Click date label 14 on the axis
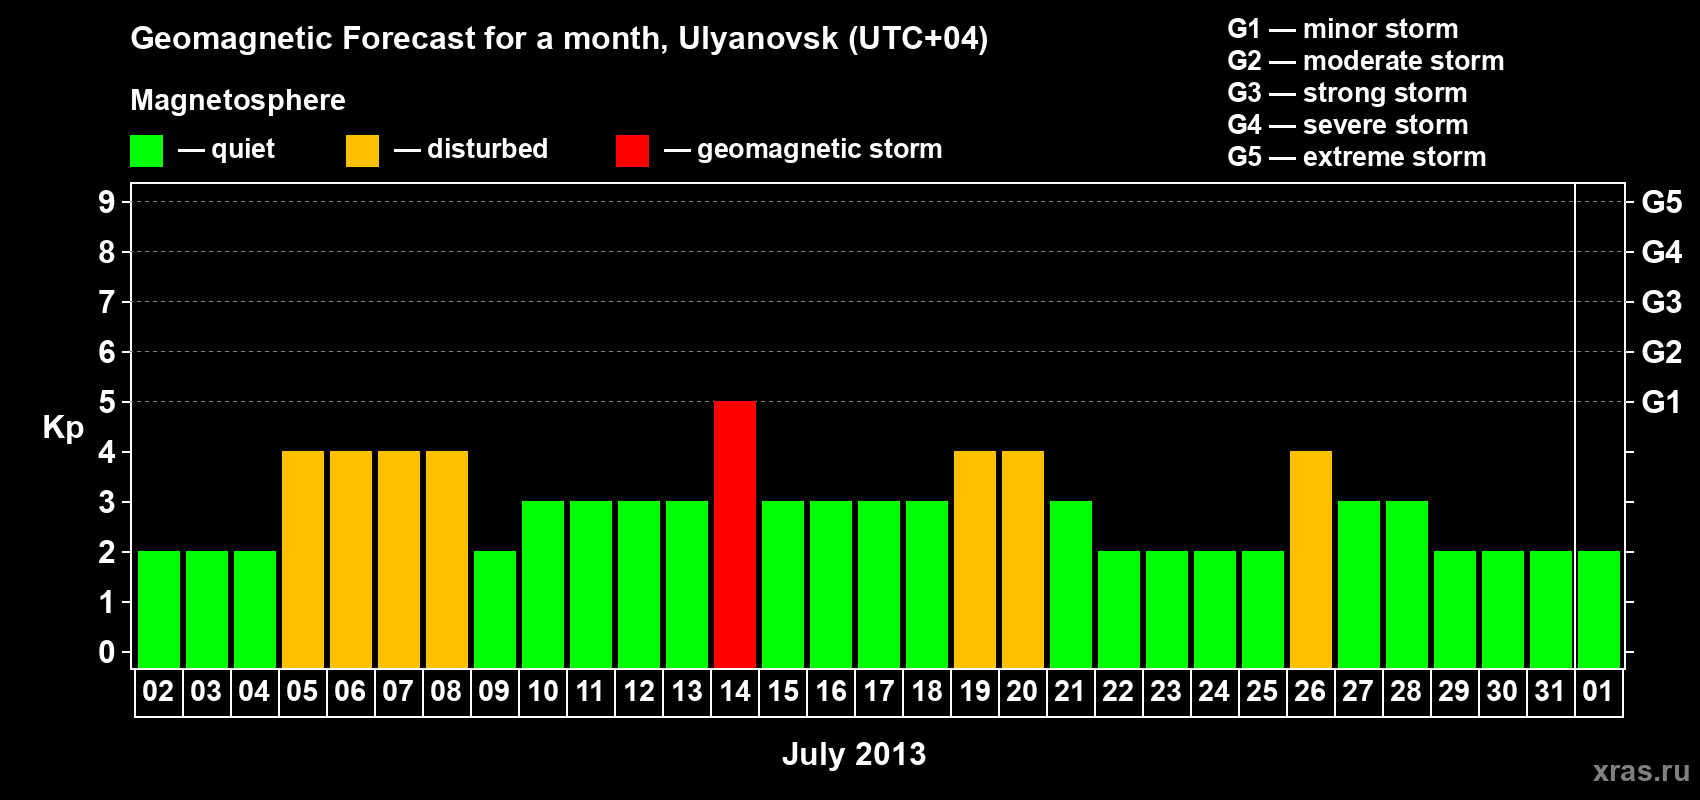This screenshot has width=1700, height=800. [x=735, y=692]
